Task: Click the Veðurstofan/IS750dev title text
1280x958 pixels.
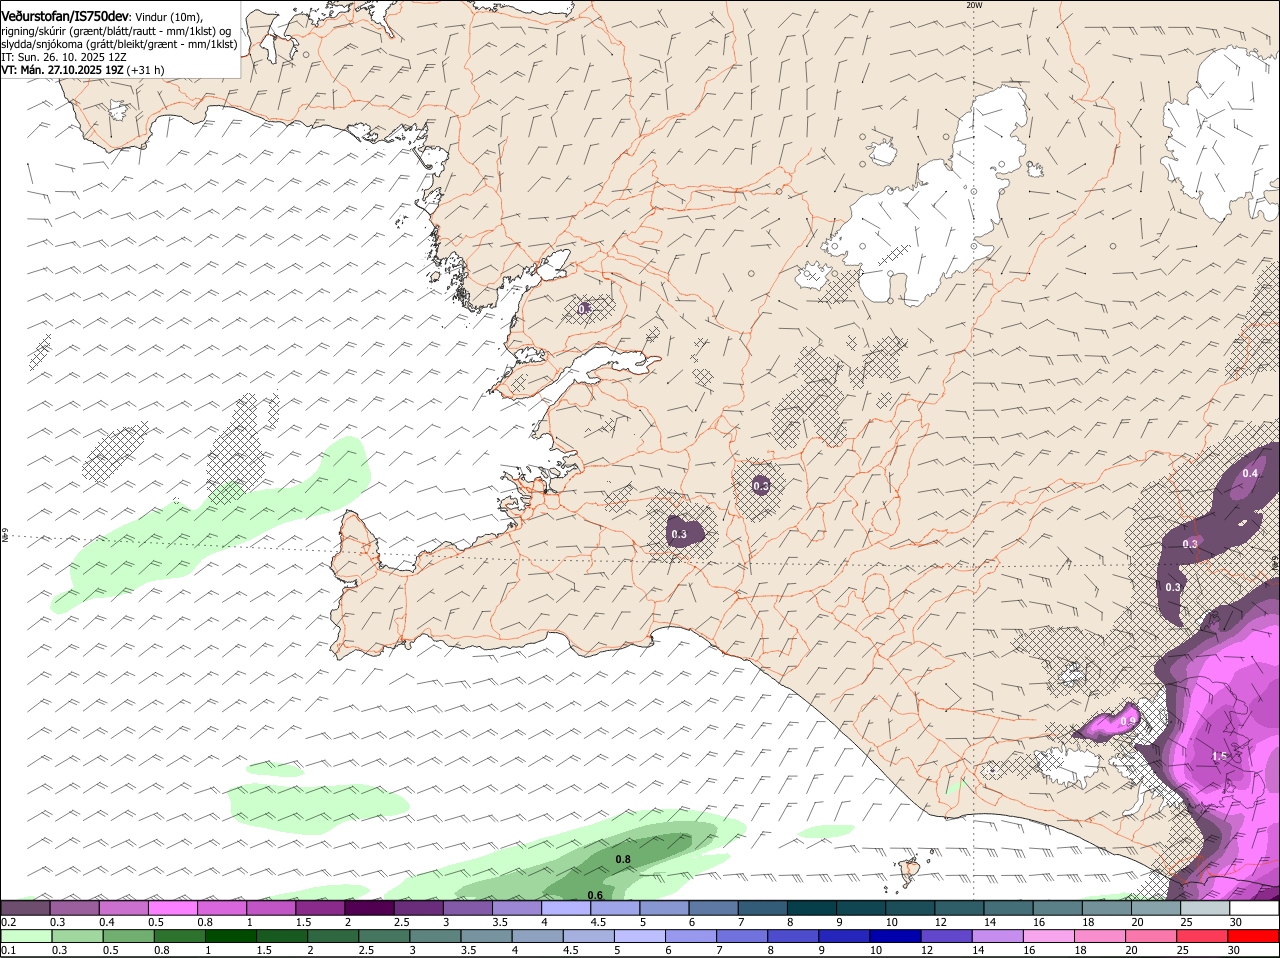Action: (65, 17)
